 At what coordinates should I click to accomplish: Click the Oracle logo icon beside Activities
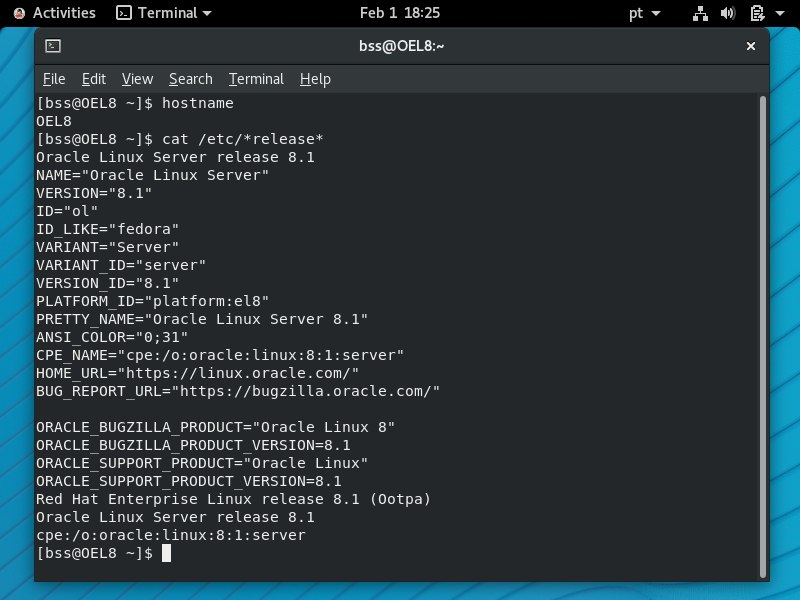[19, 13]
